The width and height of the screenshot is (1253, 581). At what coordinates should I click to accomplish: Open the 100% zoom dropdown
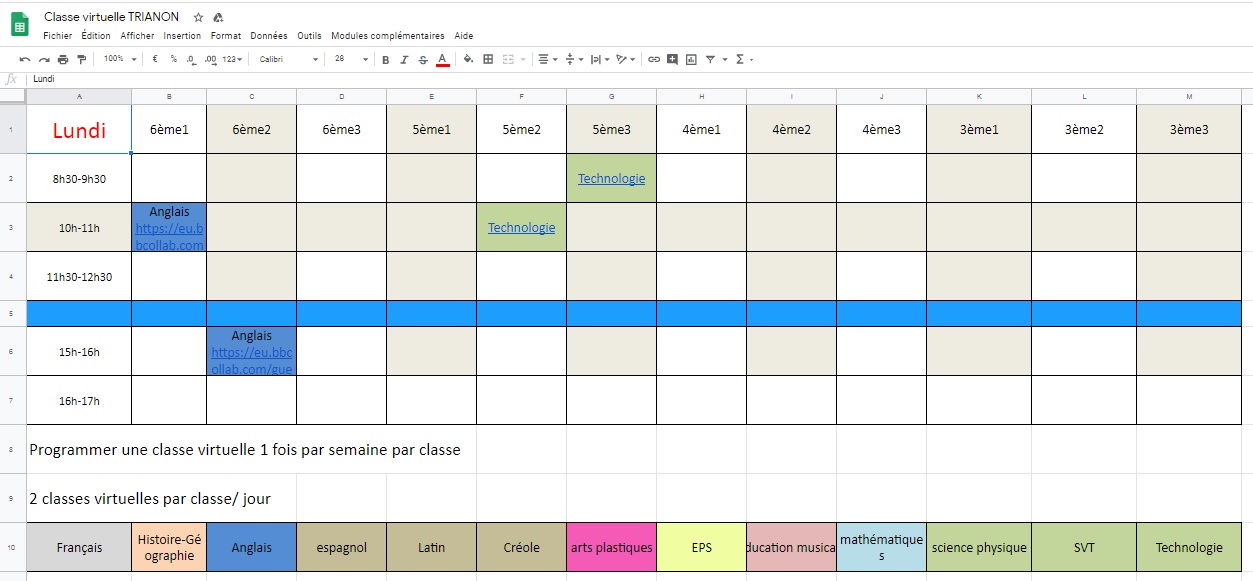(119, 60)
